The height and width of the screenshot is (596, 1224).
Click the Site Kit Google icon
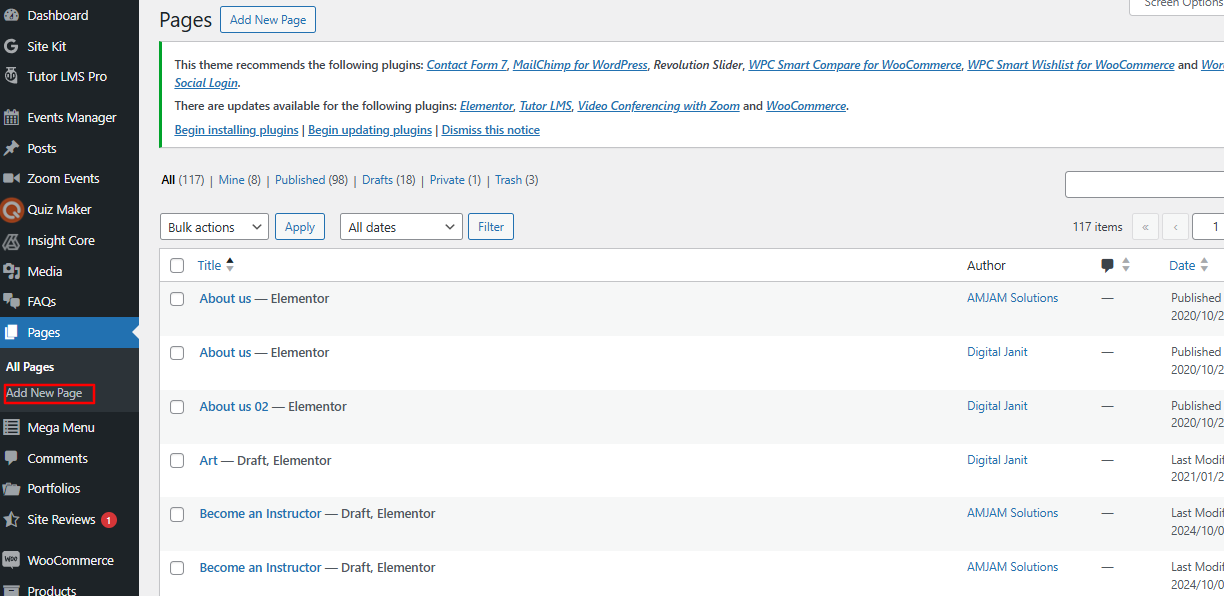tap(12, 46)
